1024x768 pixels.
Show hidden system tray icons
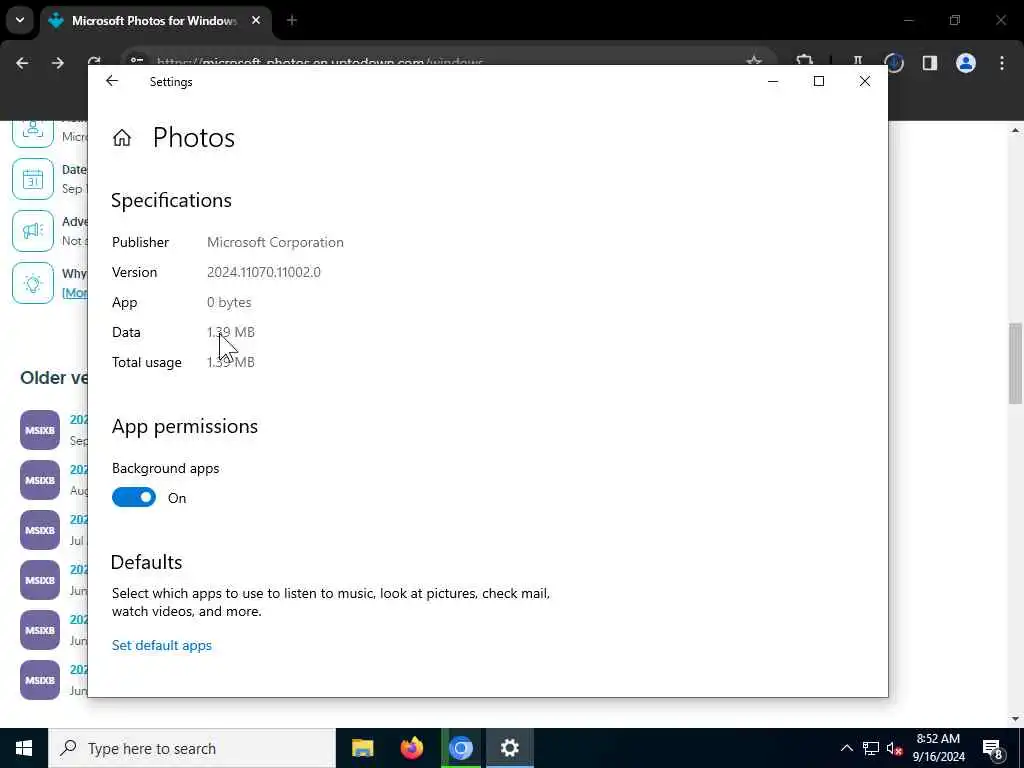[846, 748]
